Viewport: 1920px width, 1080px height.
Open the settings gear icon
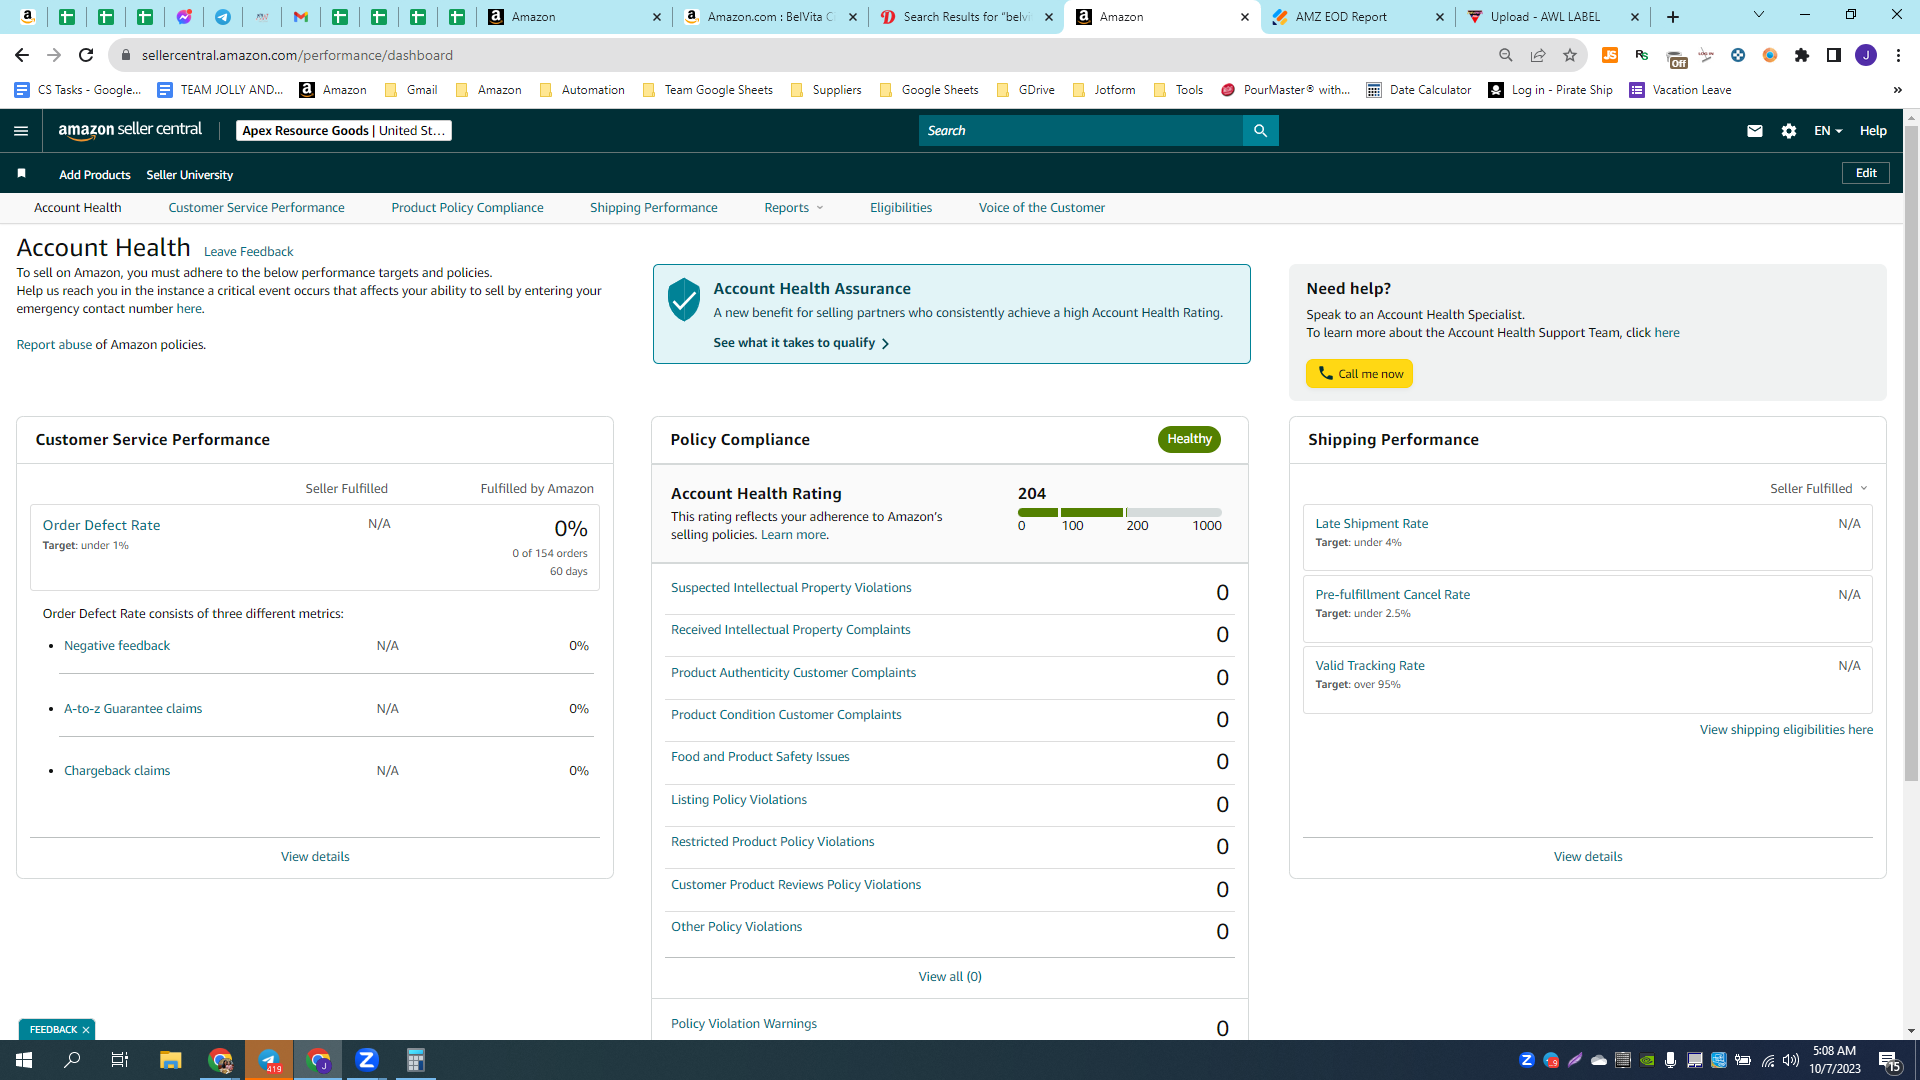(x=1789, y=131)
